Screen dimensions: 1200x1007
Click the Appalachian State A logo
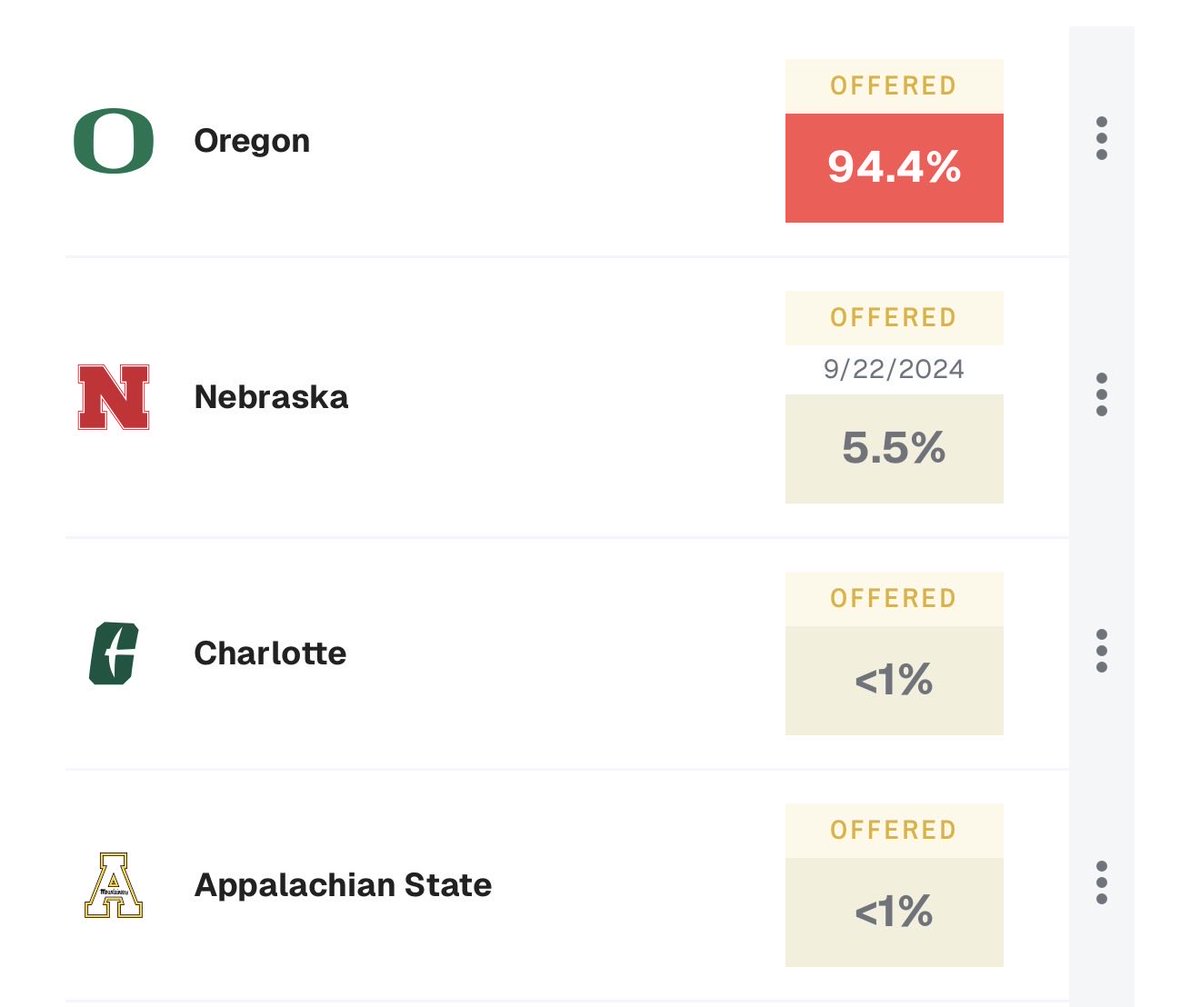[113, 885]
